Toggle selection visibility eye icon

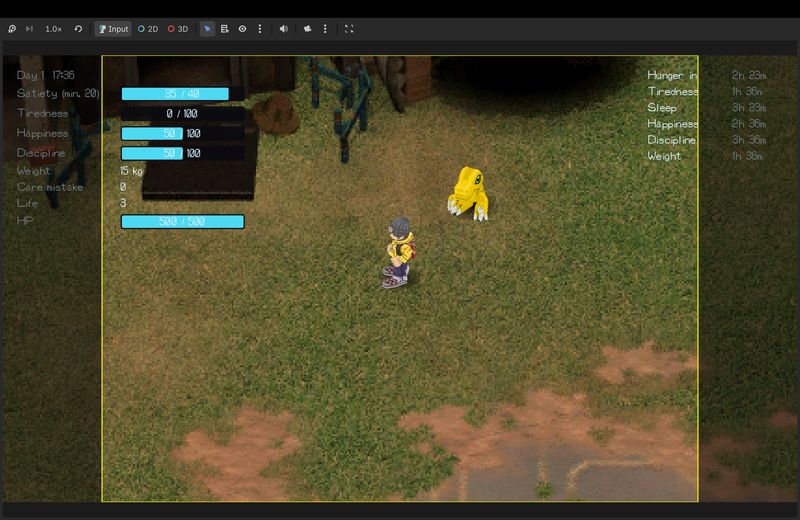(x=242, y=29)
